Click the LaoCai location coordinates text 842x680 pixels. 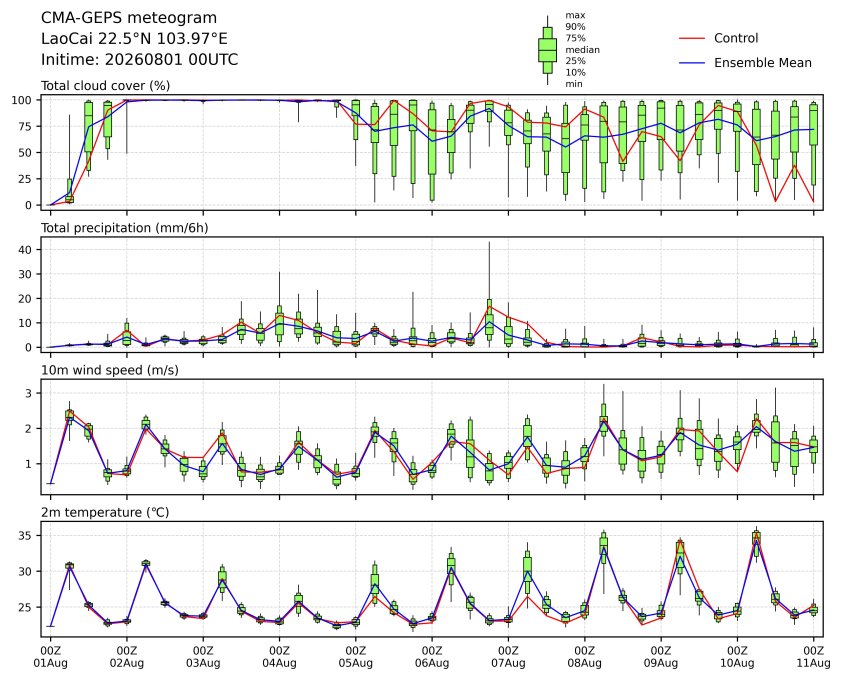click(x=134, y=39)
